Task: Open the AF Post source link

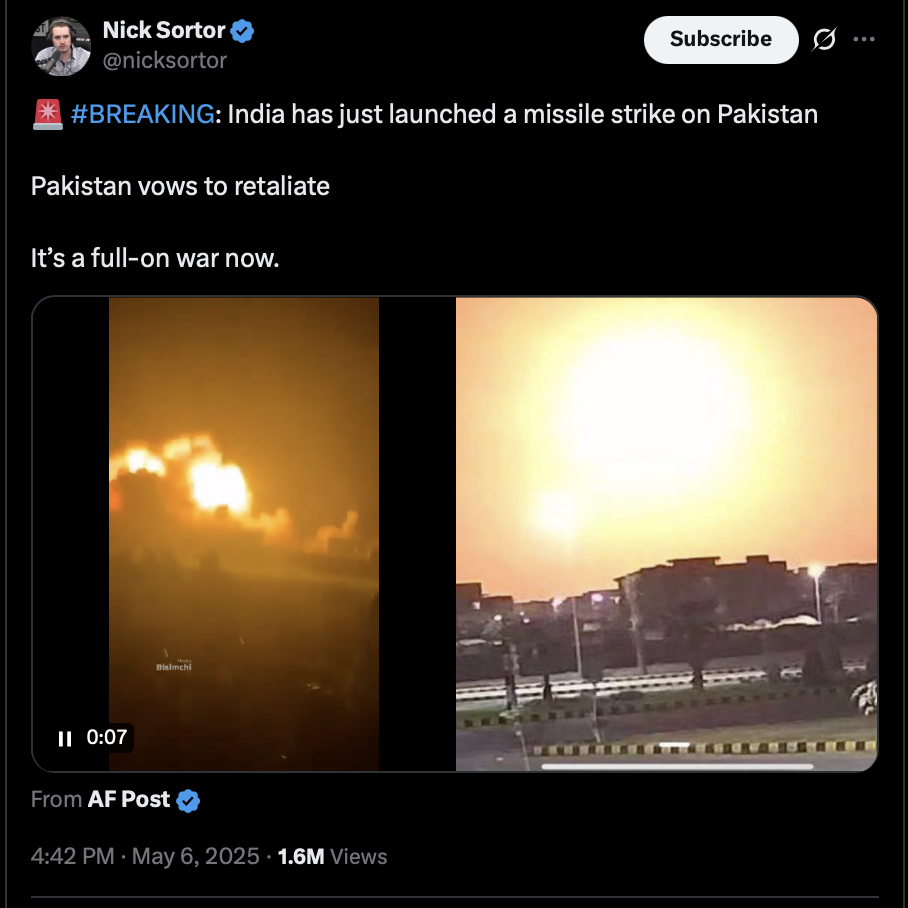Action: [129, 800]
